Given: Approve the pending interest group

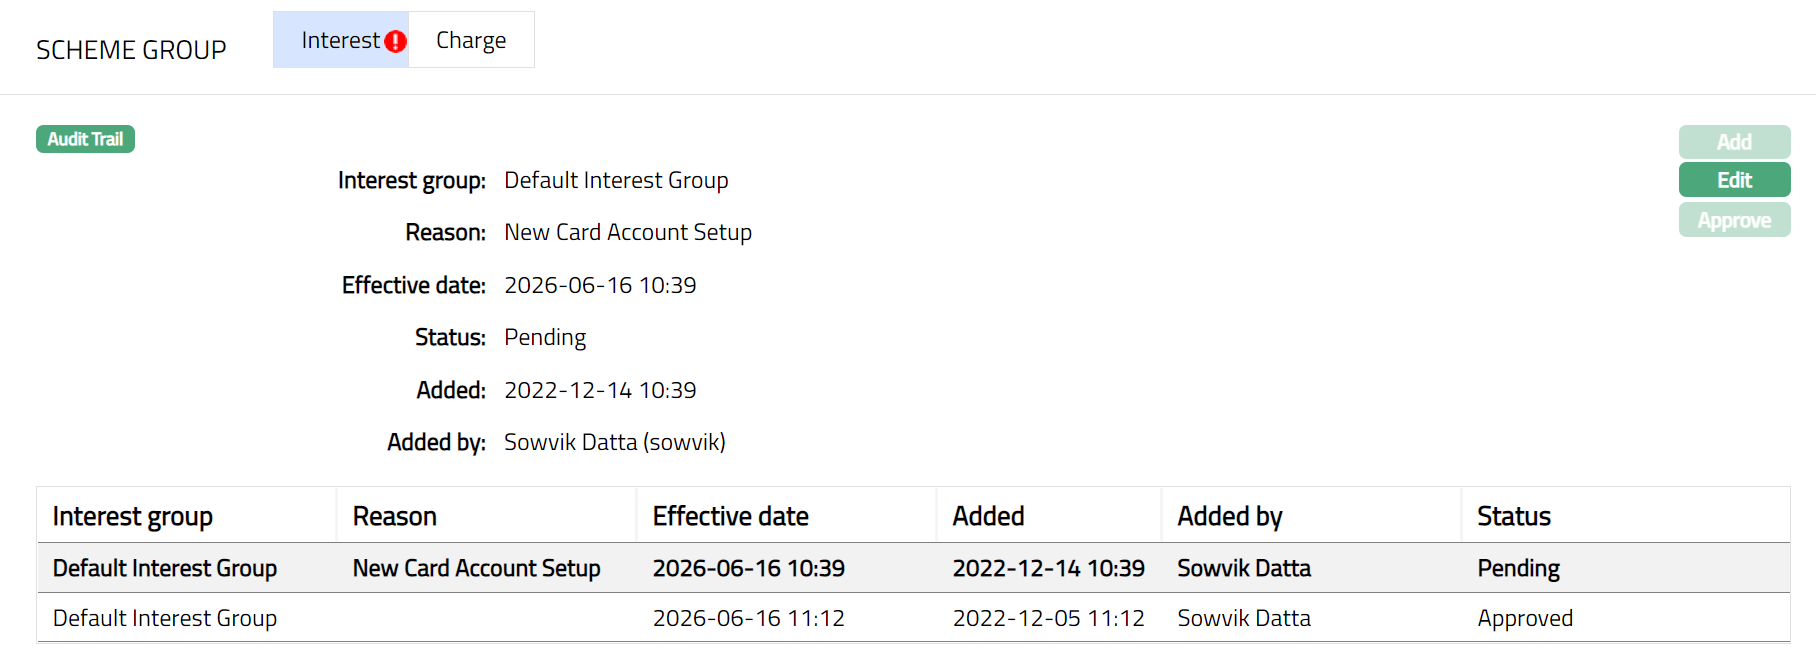Looking at the screenshot, I should pos(1733,220).
